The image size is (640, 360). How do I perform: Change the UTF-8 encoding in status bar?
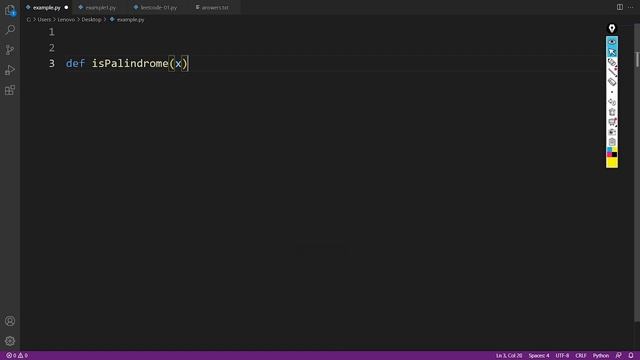[x=562, y=356]
